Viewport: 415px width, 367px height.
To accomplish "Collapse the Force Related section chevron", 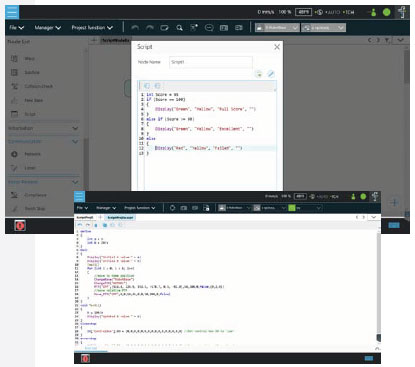I will tap(75, 182).
